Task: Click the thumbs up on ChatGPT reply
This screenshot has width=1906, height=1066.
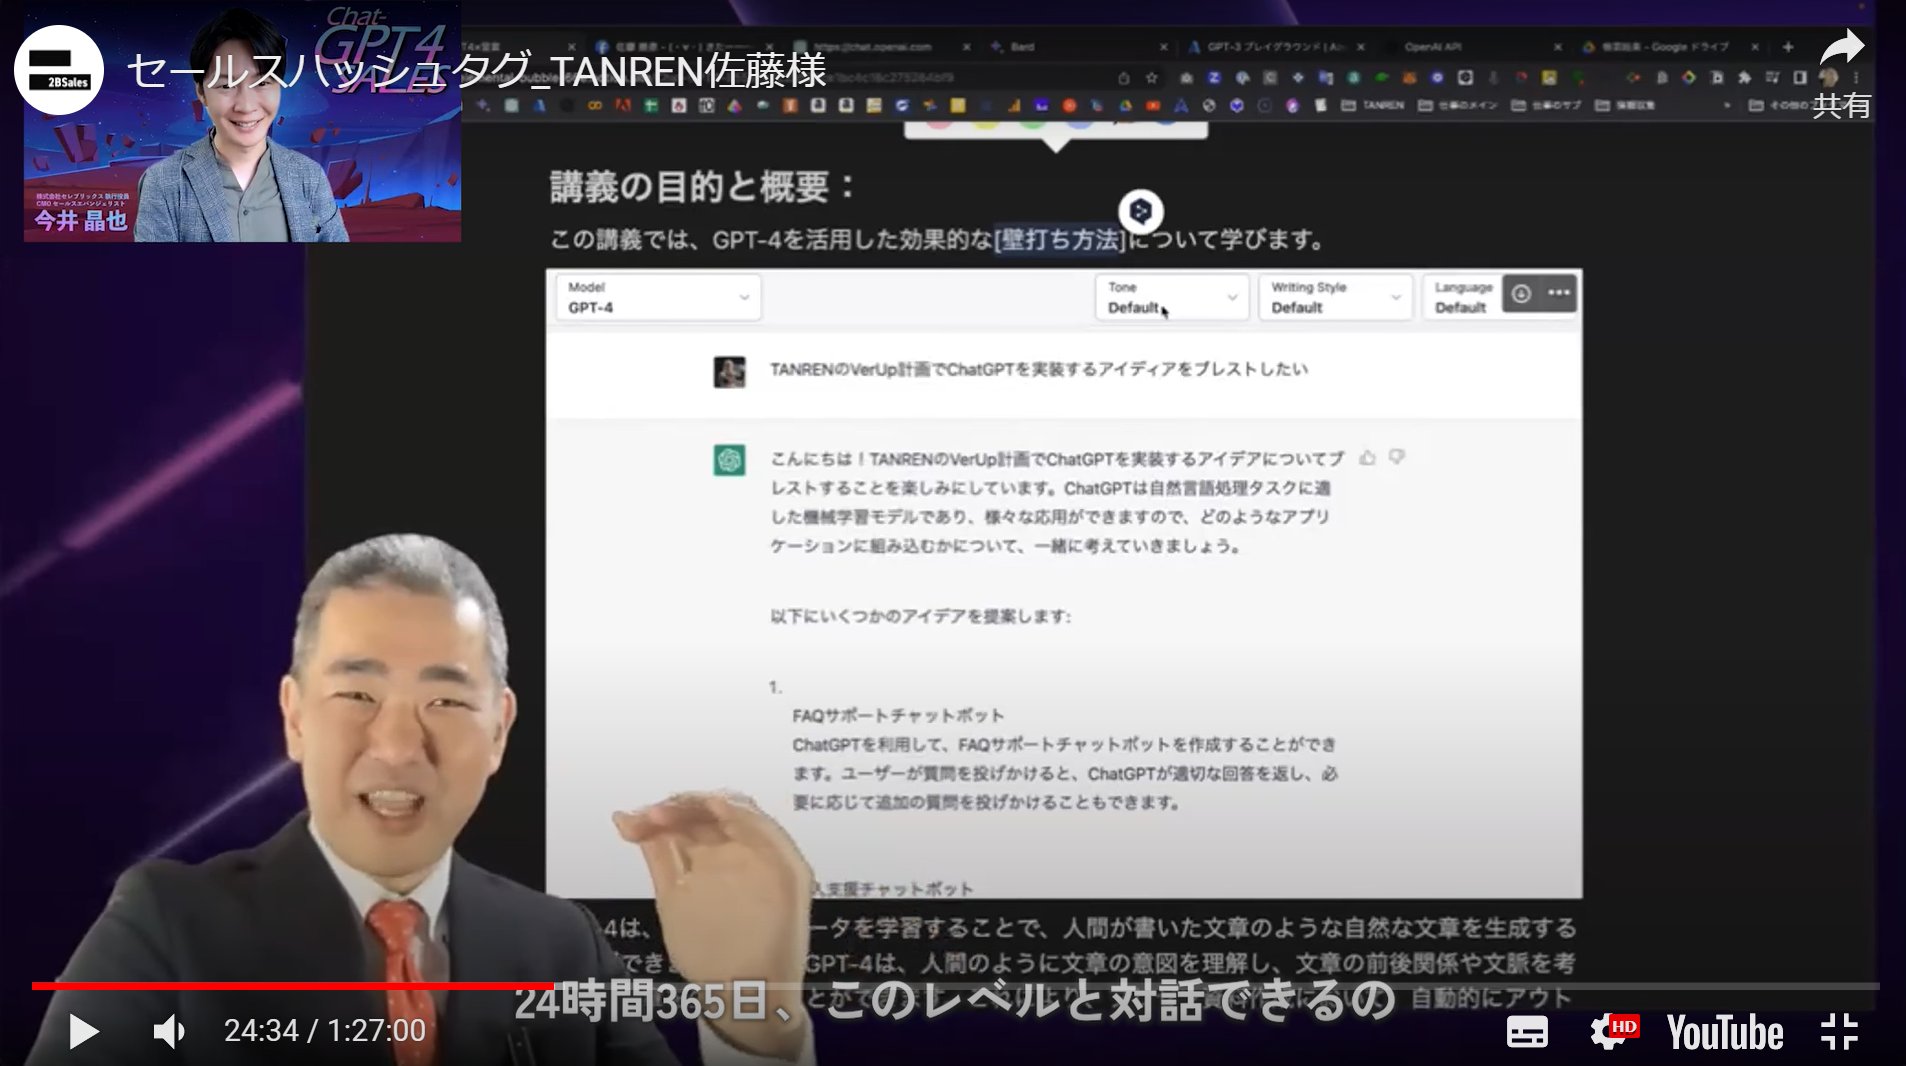Action: tap(1368, 458)
